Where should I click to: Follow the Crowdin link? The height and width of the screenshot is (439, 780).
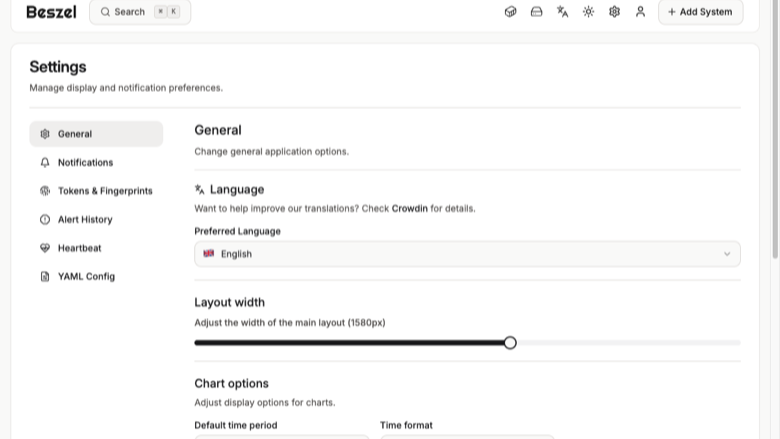click(x=409, y=209)
